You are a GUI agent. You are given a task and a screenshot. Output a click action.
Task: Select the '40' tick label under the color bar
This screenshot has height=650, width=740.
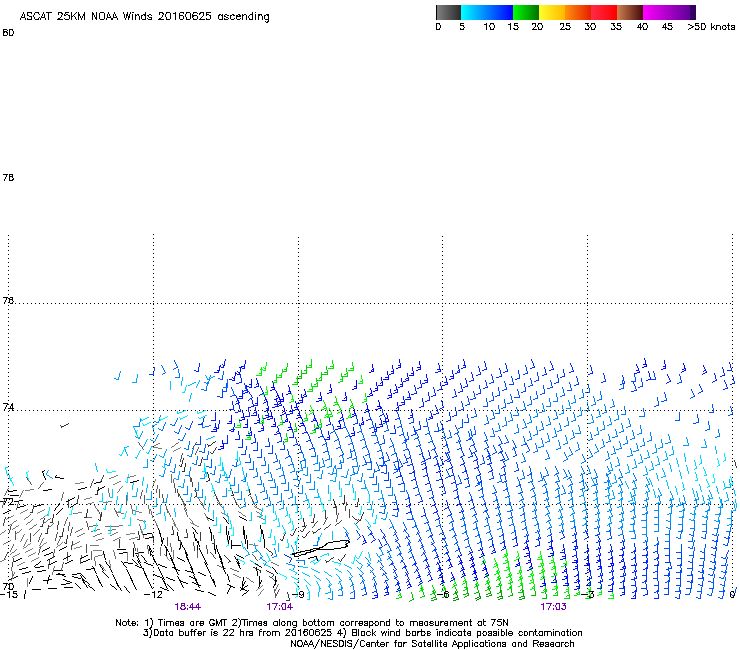click(642, 27)
